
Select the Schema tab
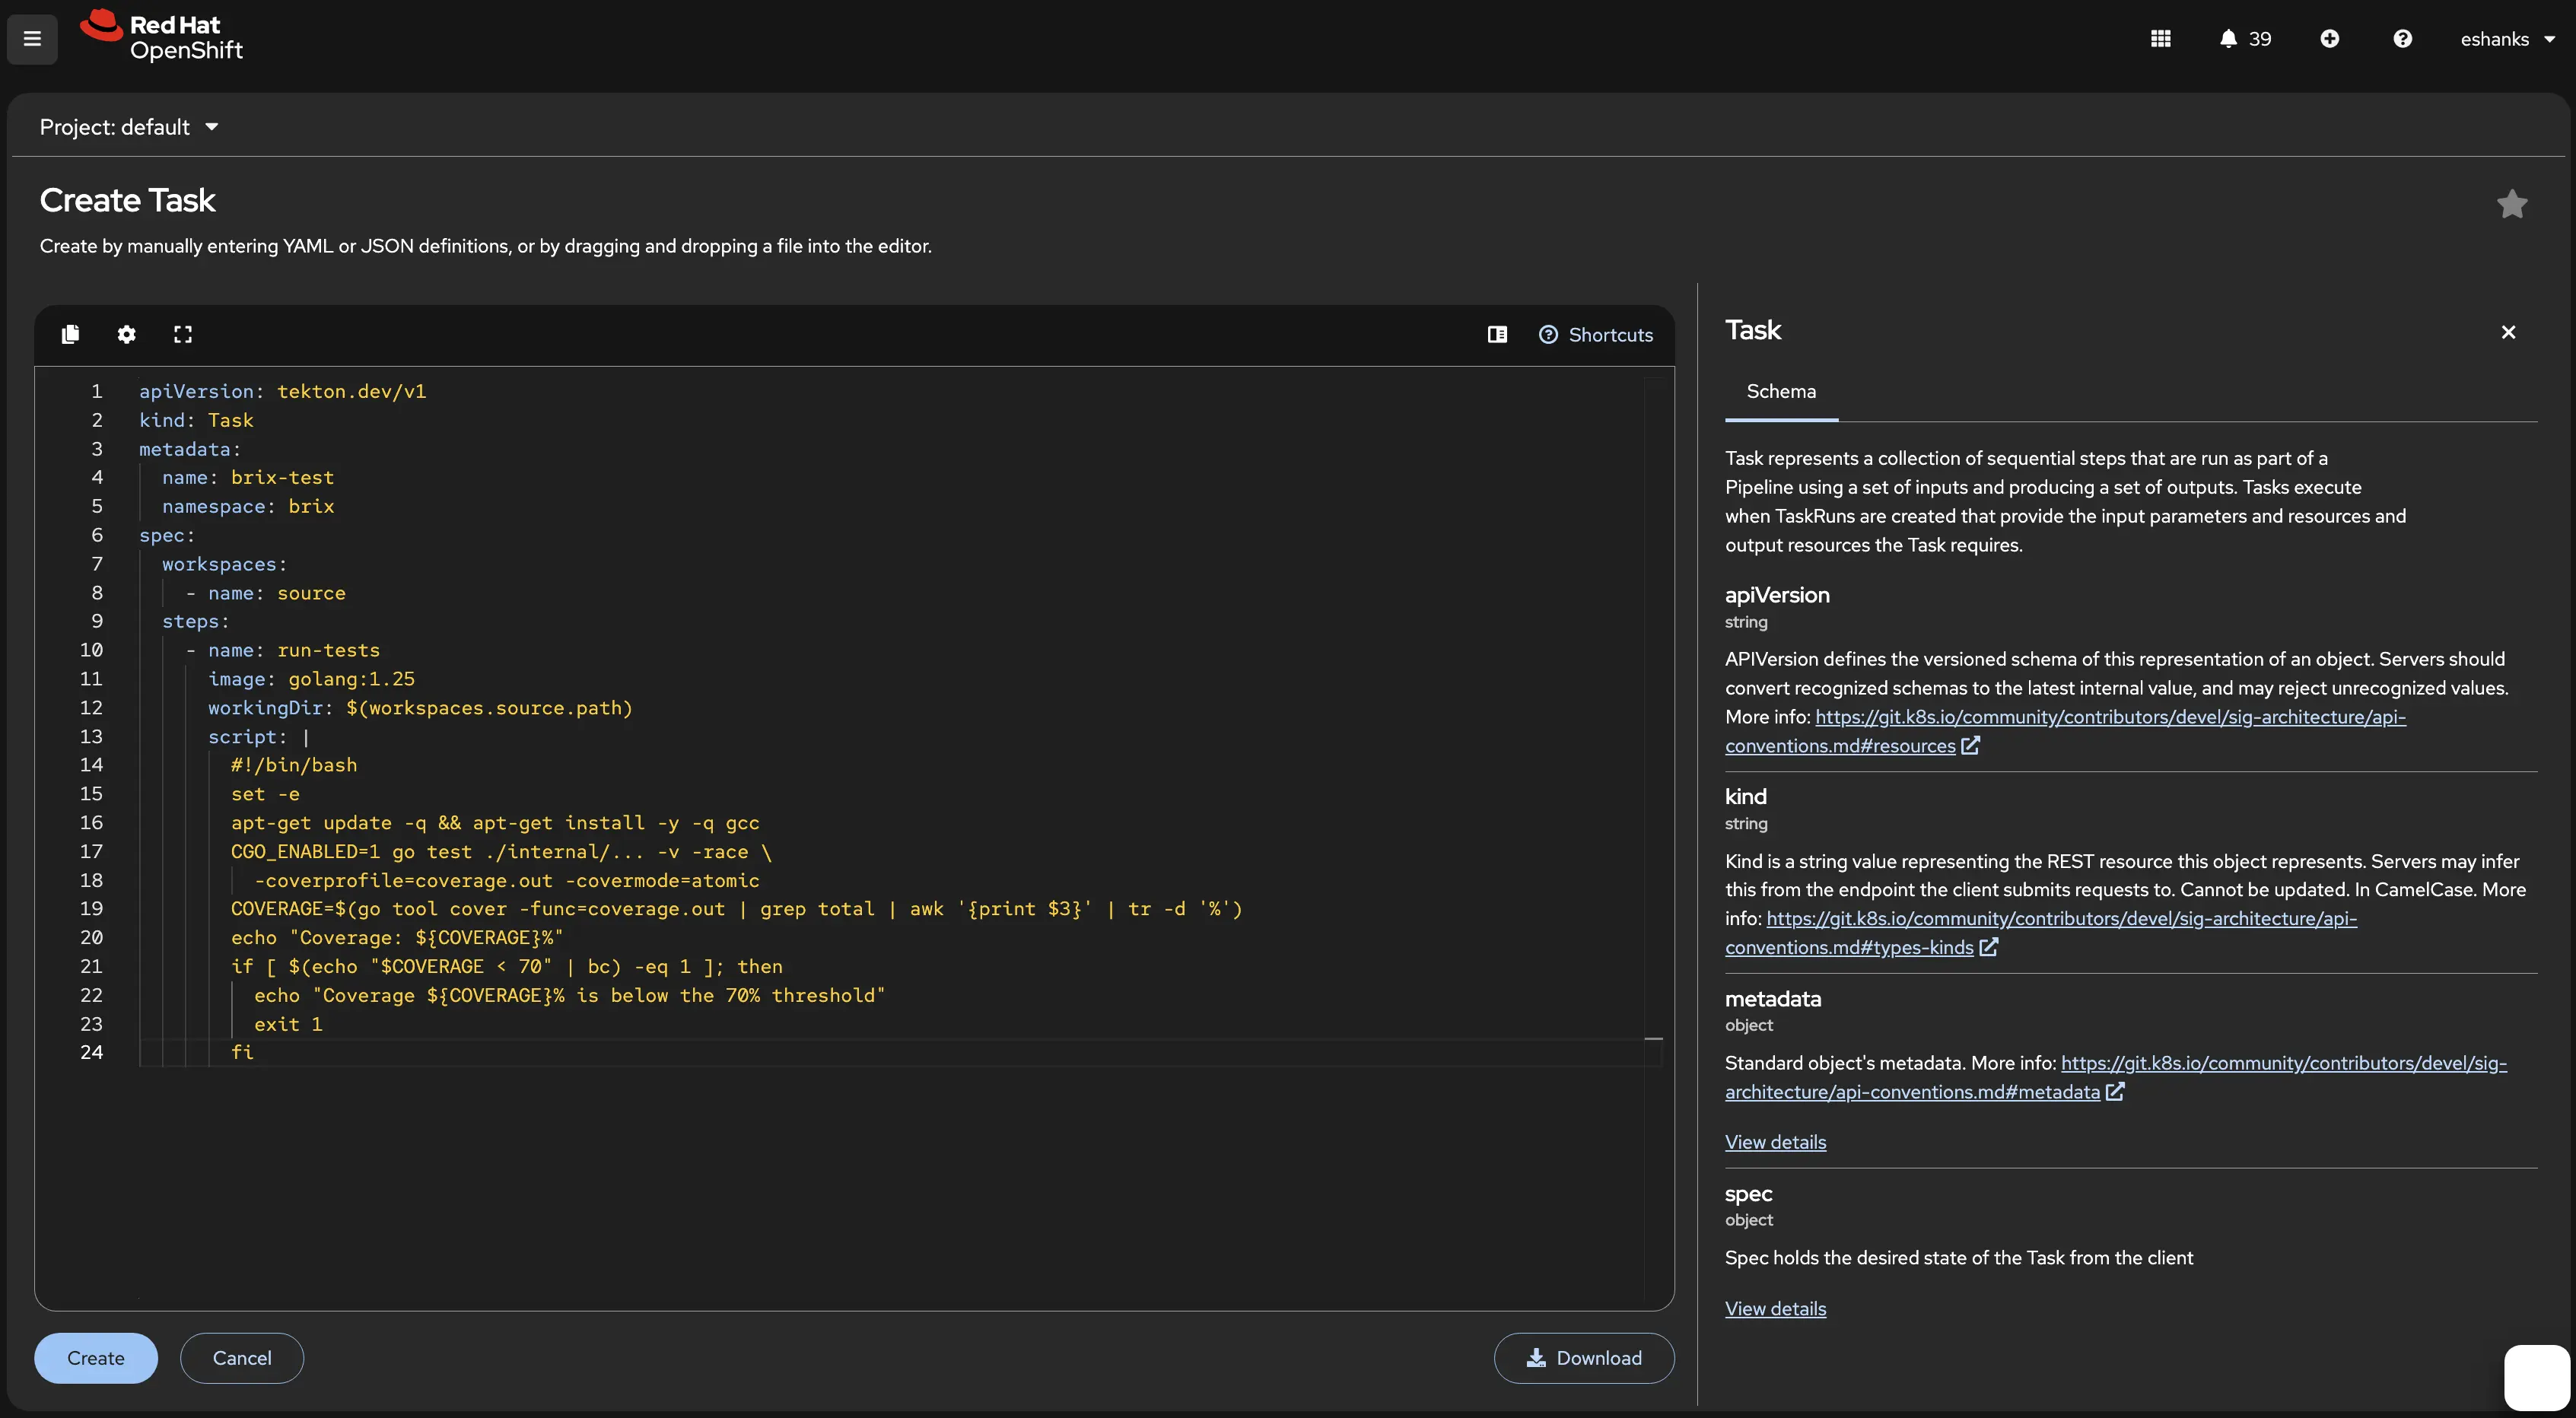pyautogui.click(x=1780, y=392)
